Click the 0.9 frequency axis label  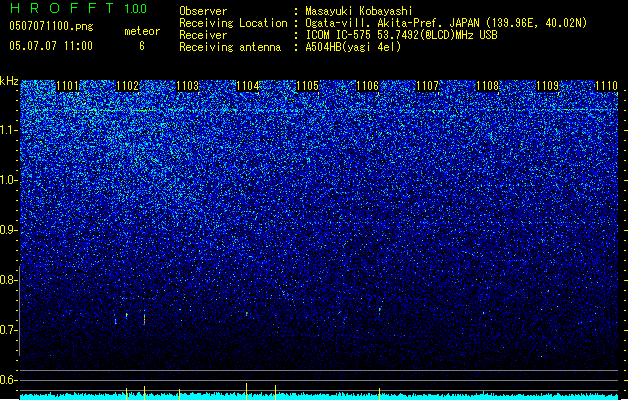9,230
